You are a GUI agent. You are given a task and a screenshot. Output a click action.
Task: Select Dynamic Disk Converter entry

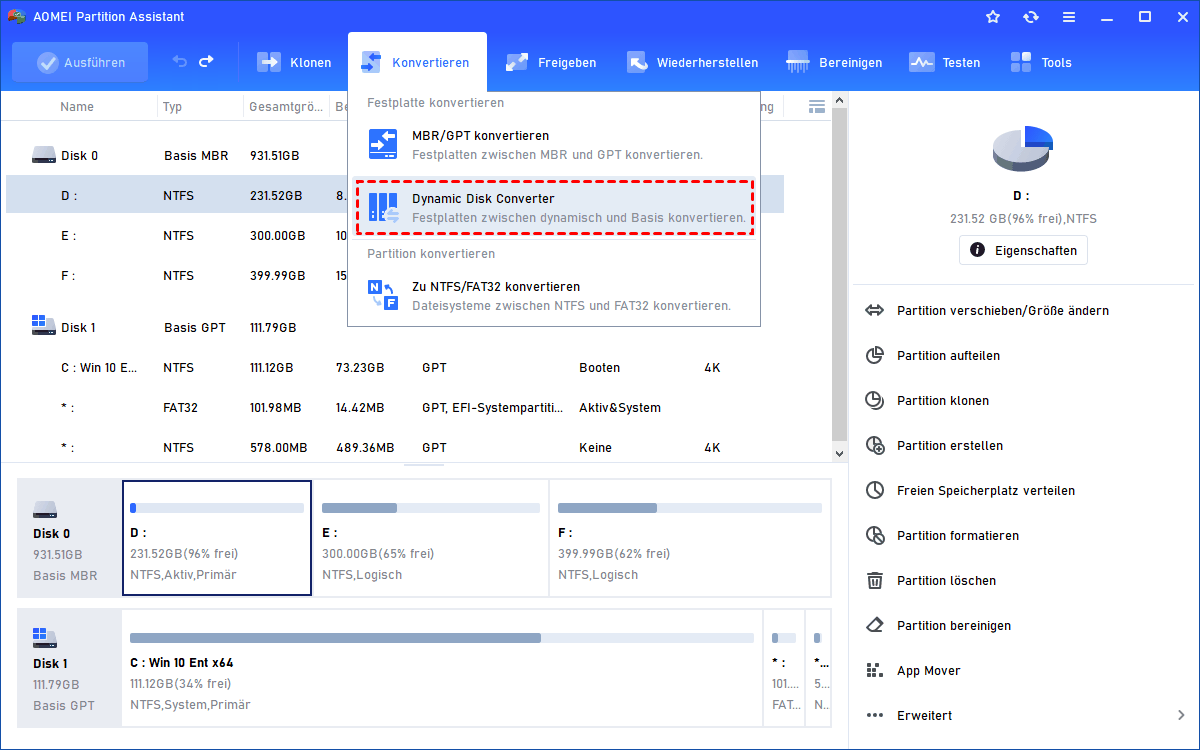554,208
